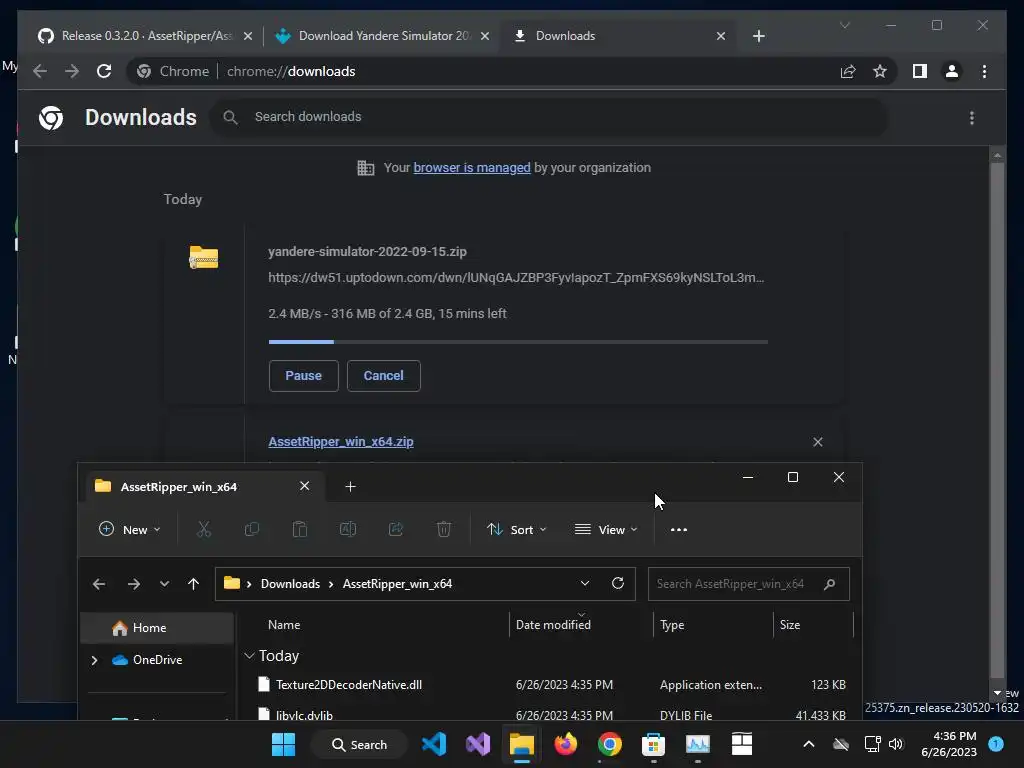
Task: Open the Windows Start menu
Action: tap(283, 744)
